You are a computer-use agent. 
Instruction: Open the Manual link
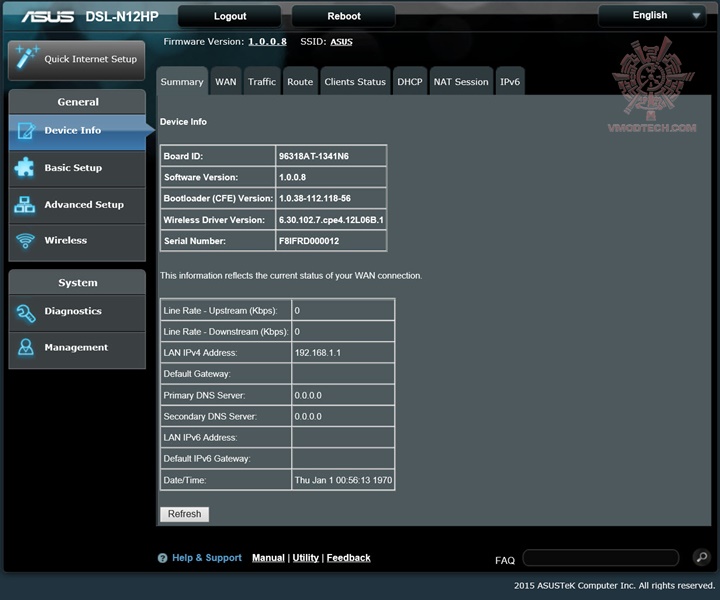[268, 558]
